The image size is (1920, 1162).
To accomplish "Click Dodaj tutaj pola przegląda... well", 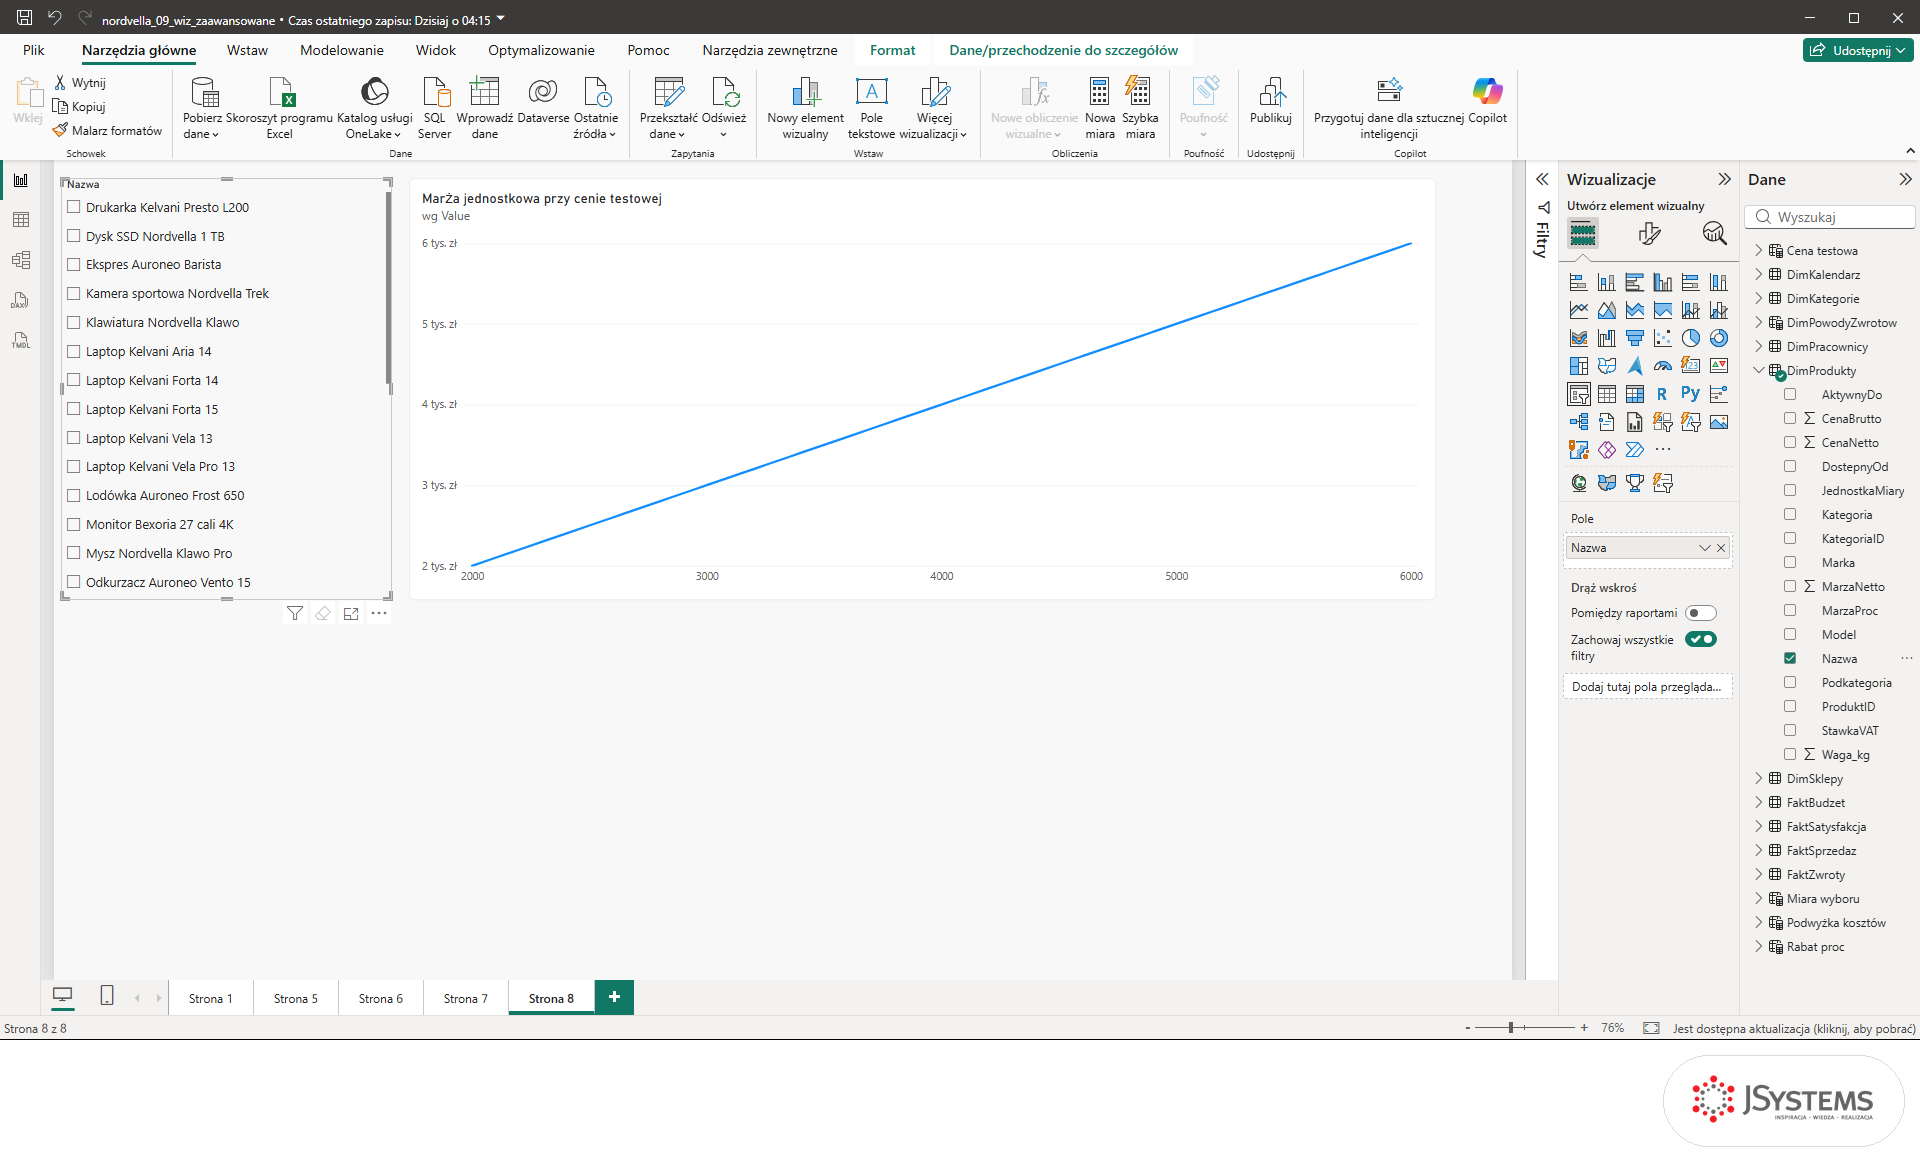I will point(1647,687).
